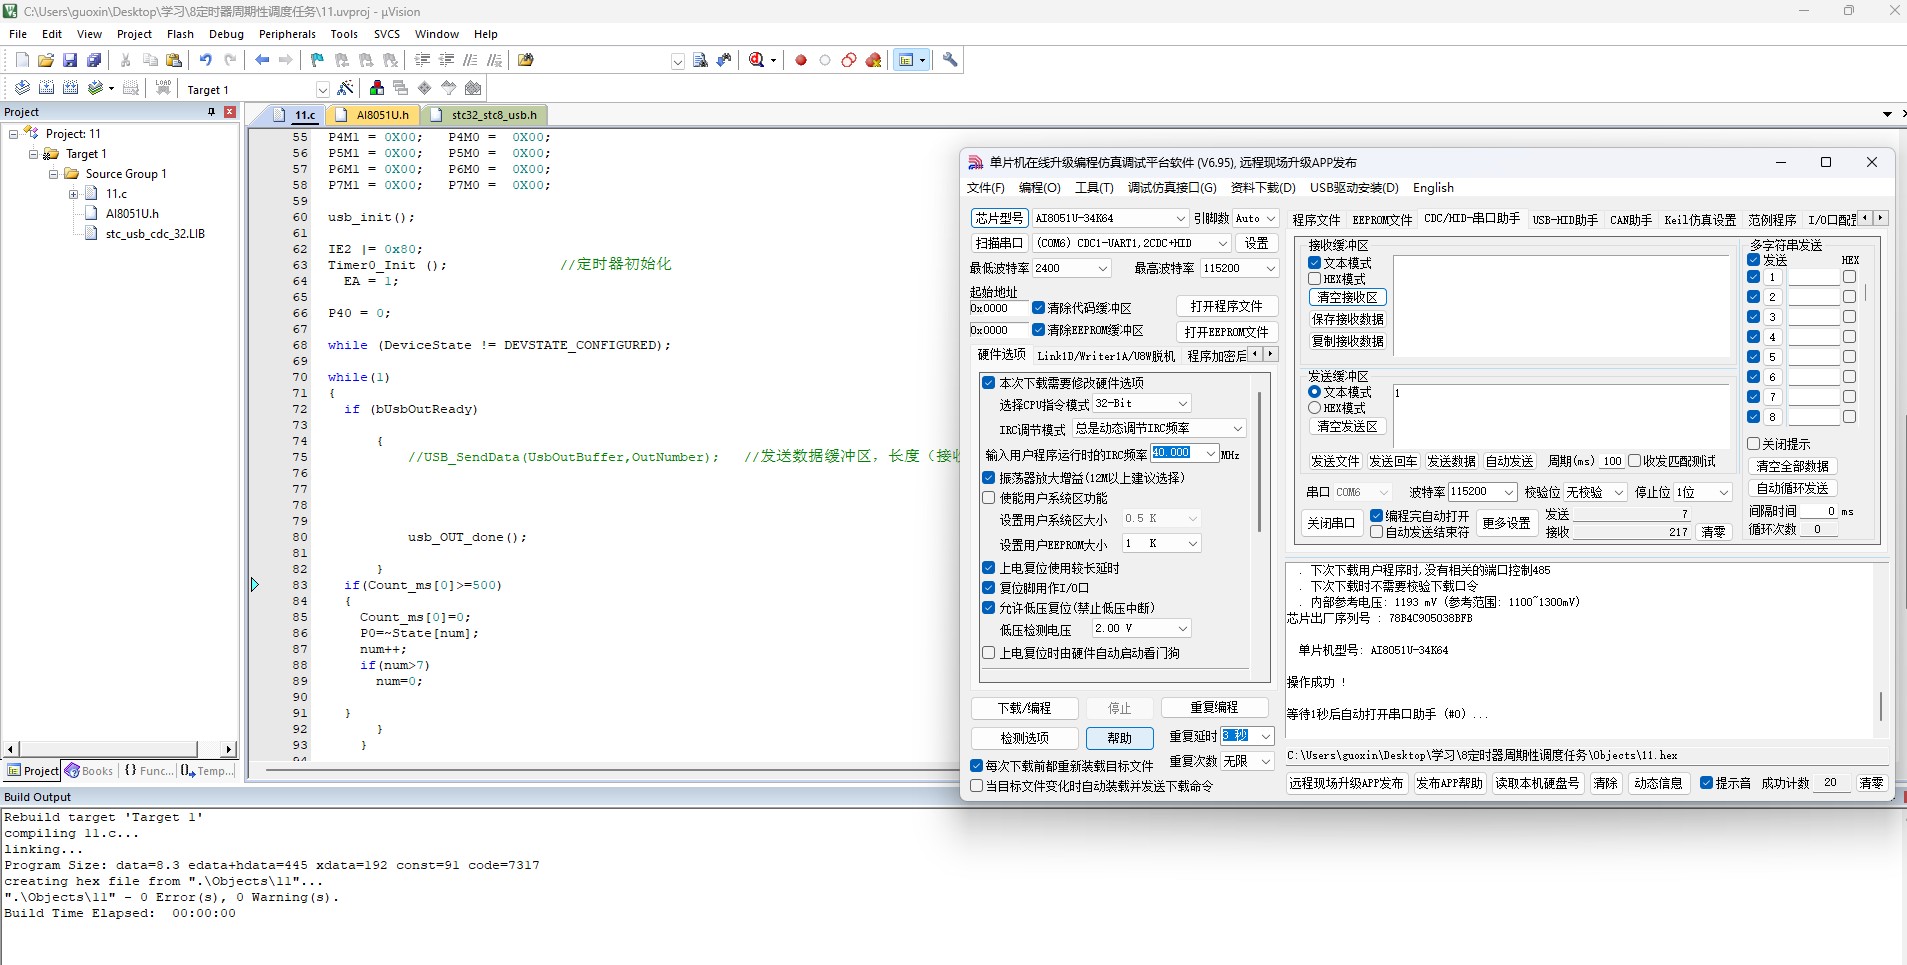The image size is (1907, 965).
Task: Open the 芯片型号 AI8051U-34K64 dropdown
Action: (x=1110, y=218)
